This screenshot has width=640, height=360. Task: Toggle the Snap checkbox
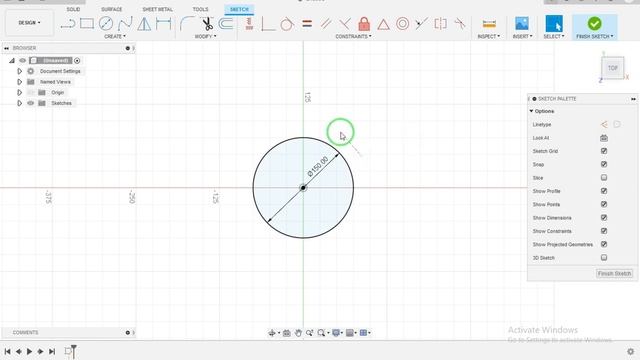pos(604,164)
